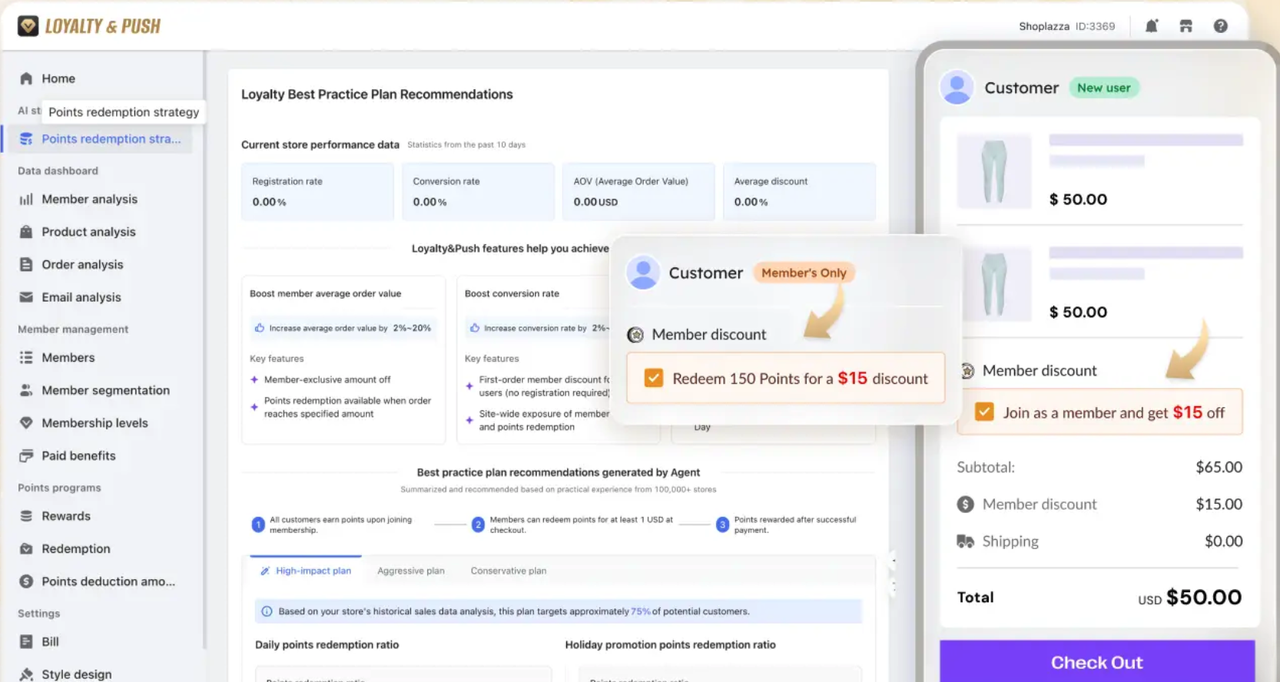1280x682 pixels.
Task: Click the first leggings product thumbnail
Action: coord(992,171)
